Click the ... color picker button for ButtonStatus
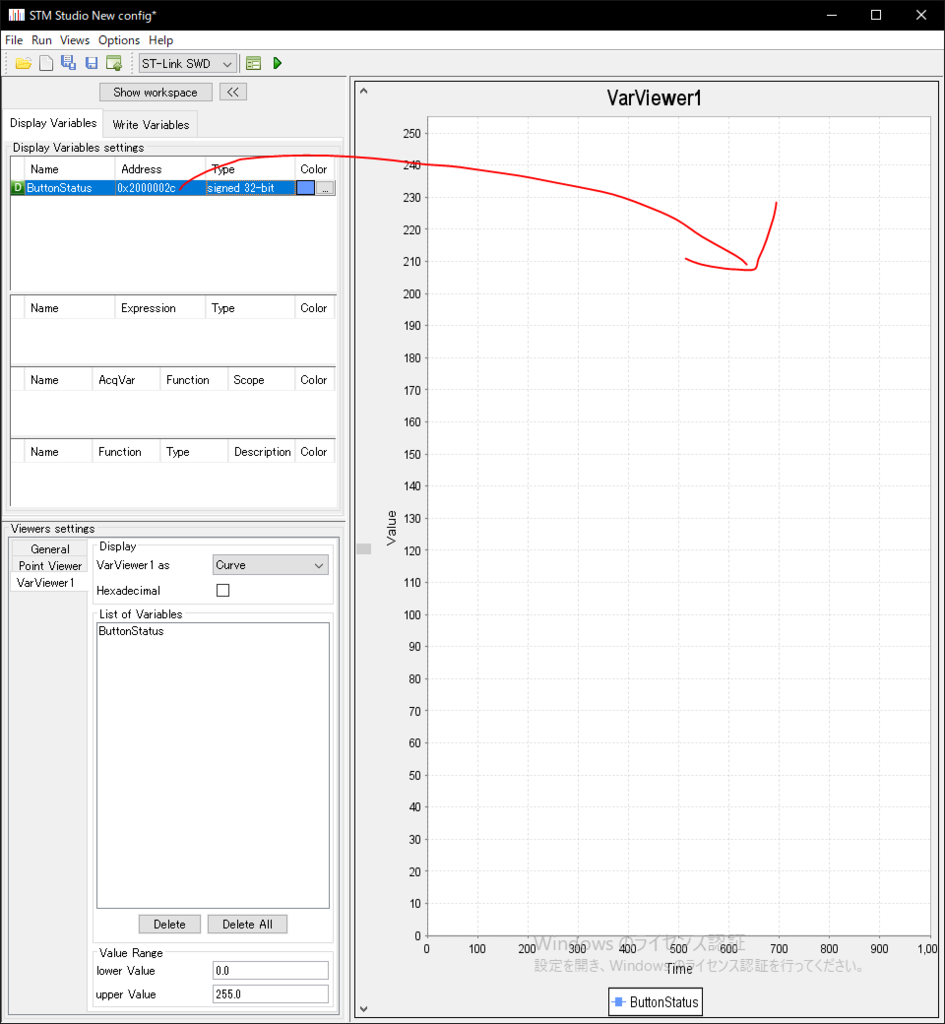945x1024 pixels. click(x=326, y=188)
